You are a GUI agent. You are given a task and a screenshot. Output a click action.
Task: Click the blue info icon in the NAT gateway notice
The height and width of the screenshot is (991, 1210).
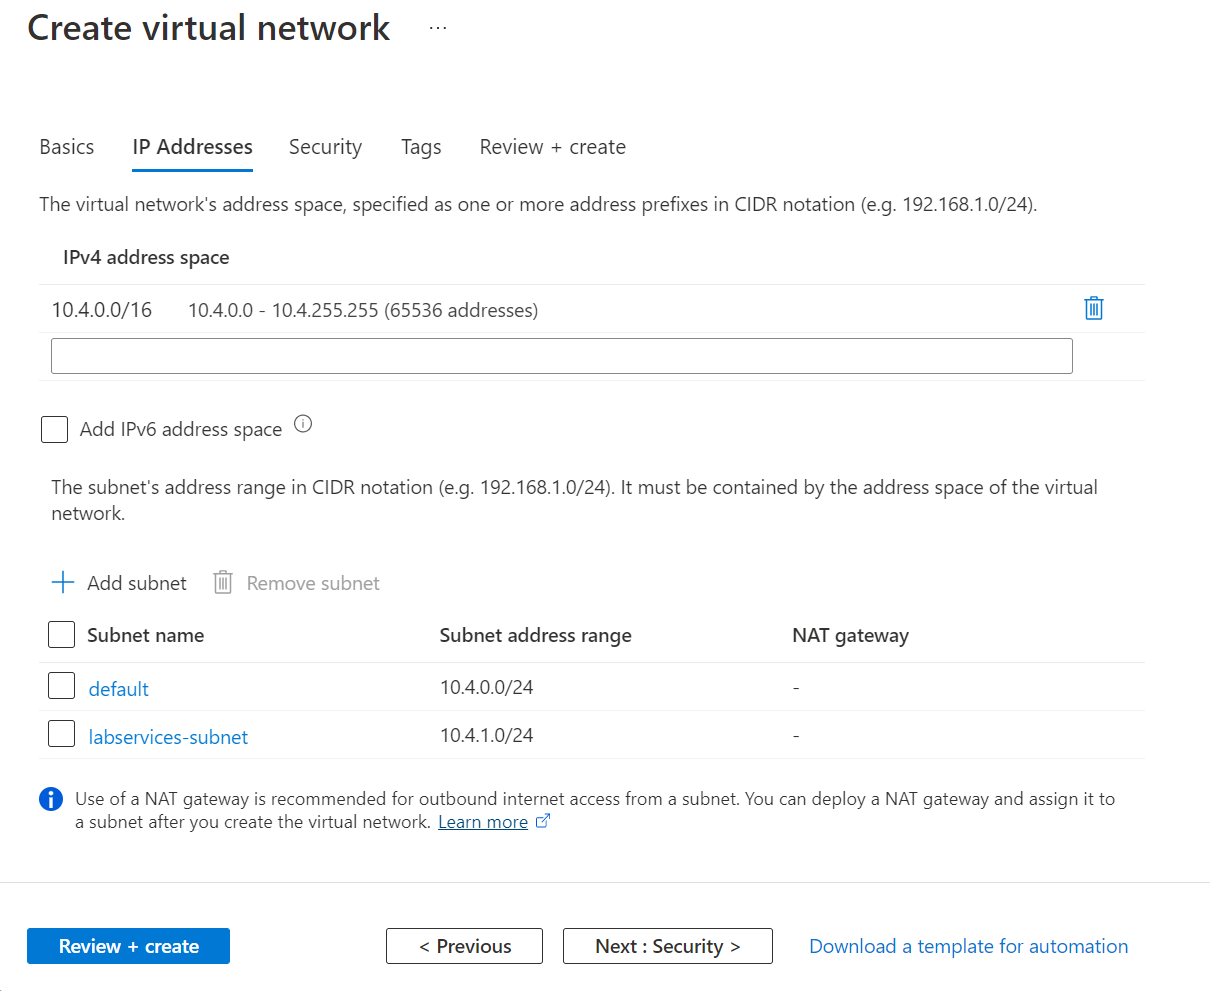[x=51, y=799]
